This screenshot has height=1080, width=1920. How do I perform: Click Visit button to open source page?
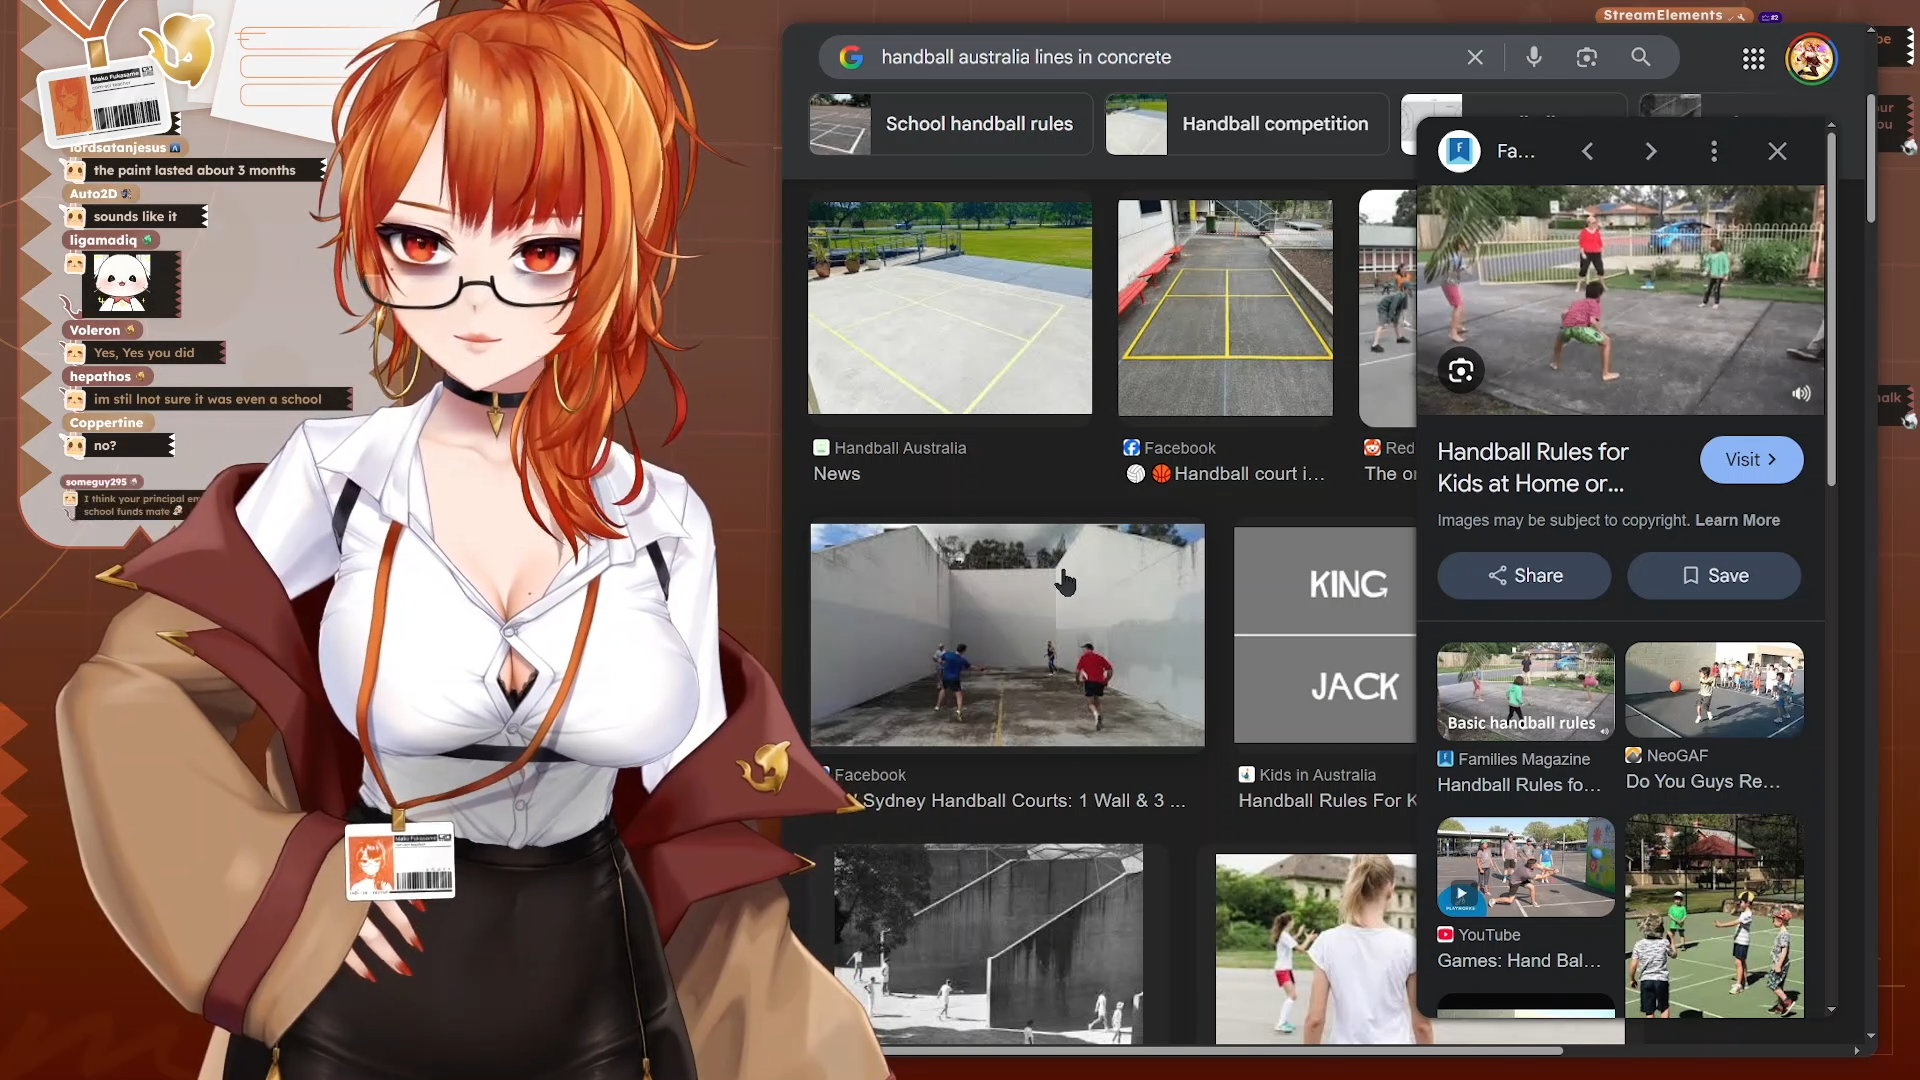pos(1752,460)
